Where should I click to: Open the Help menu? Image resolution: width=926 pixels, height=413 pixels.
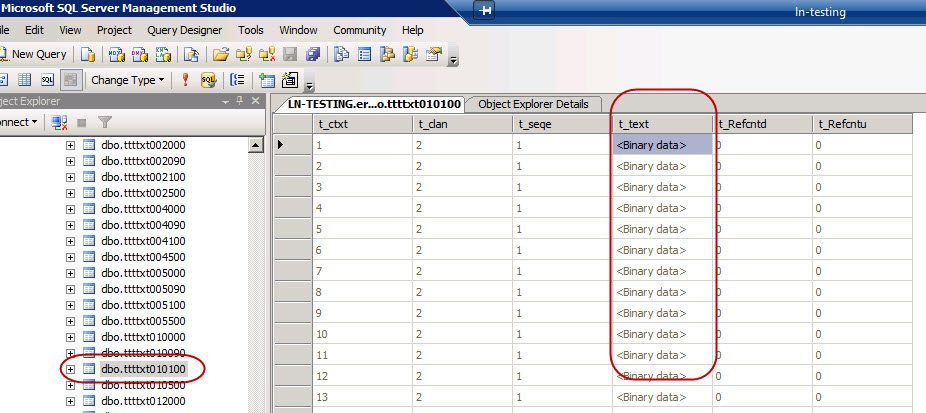pyautogui.click(x=412, y=30)
